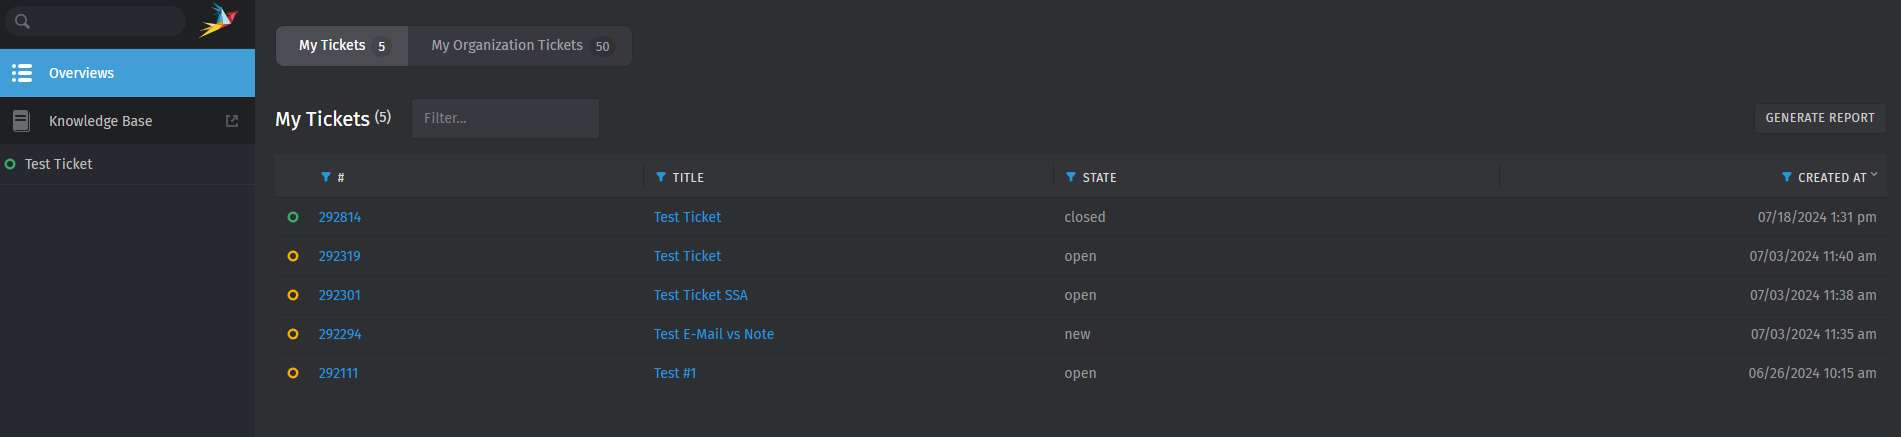Click the Overviews list icon
Screen dimensions: 1901x437
click(x=22, y=73)
